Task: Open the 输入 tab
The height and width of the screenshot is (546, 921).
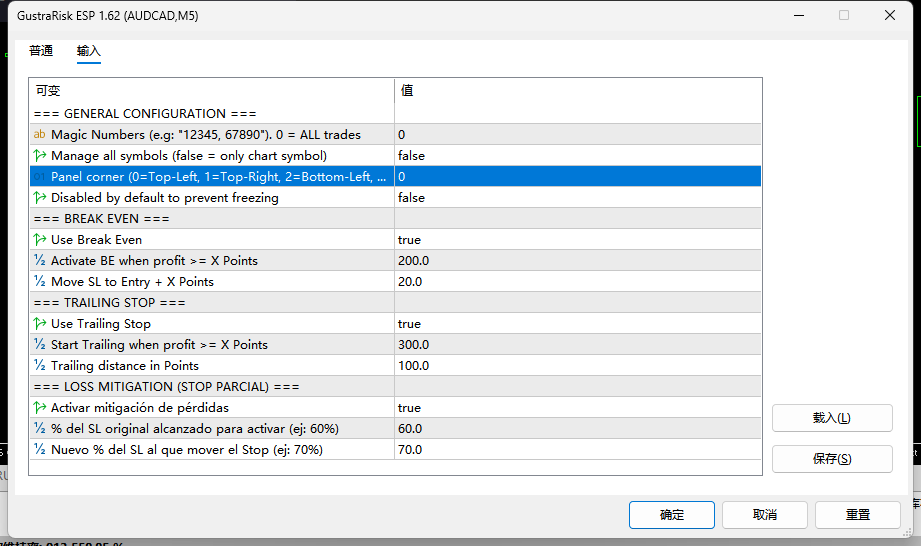Action: [x=89, y=51]
